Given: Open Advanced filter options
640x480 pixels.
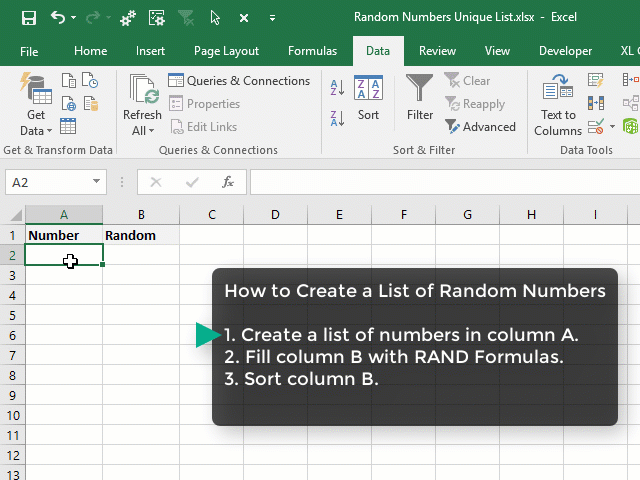Looking at the screenshot, I should (x=480, y=127).
